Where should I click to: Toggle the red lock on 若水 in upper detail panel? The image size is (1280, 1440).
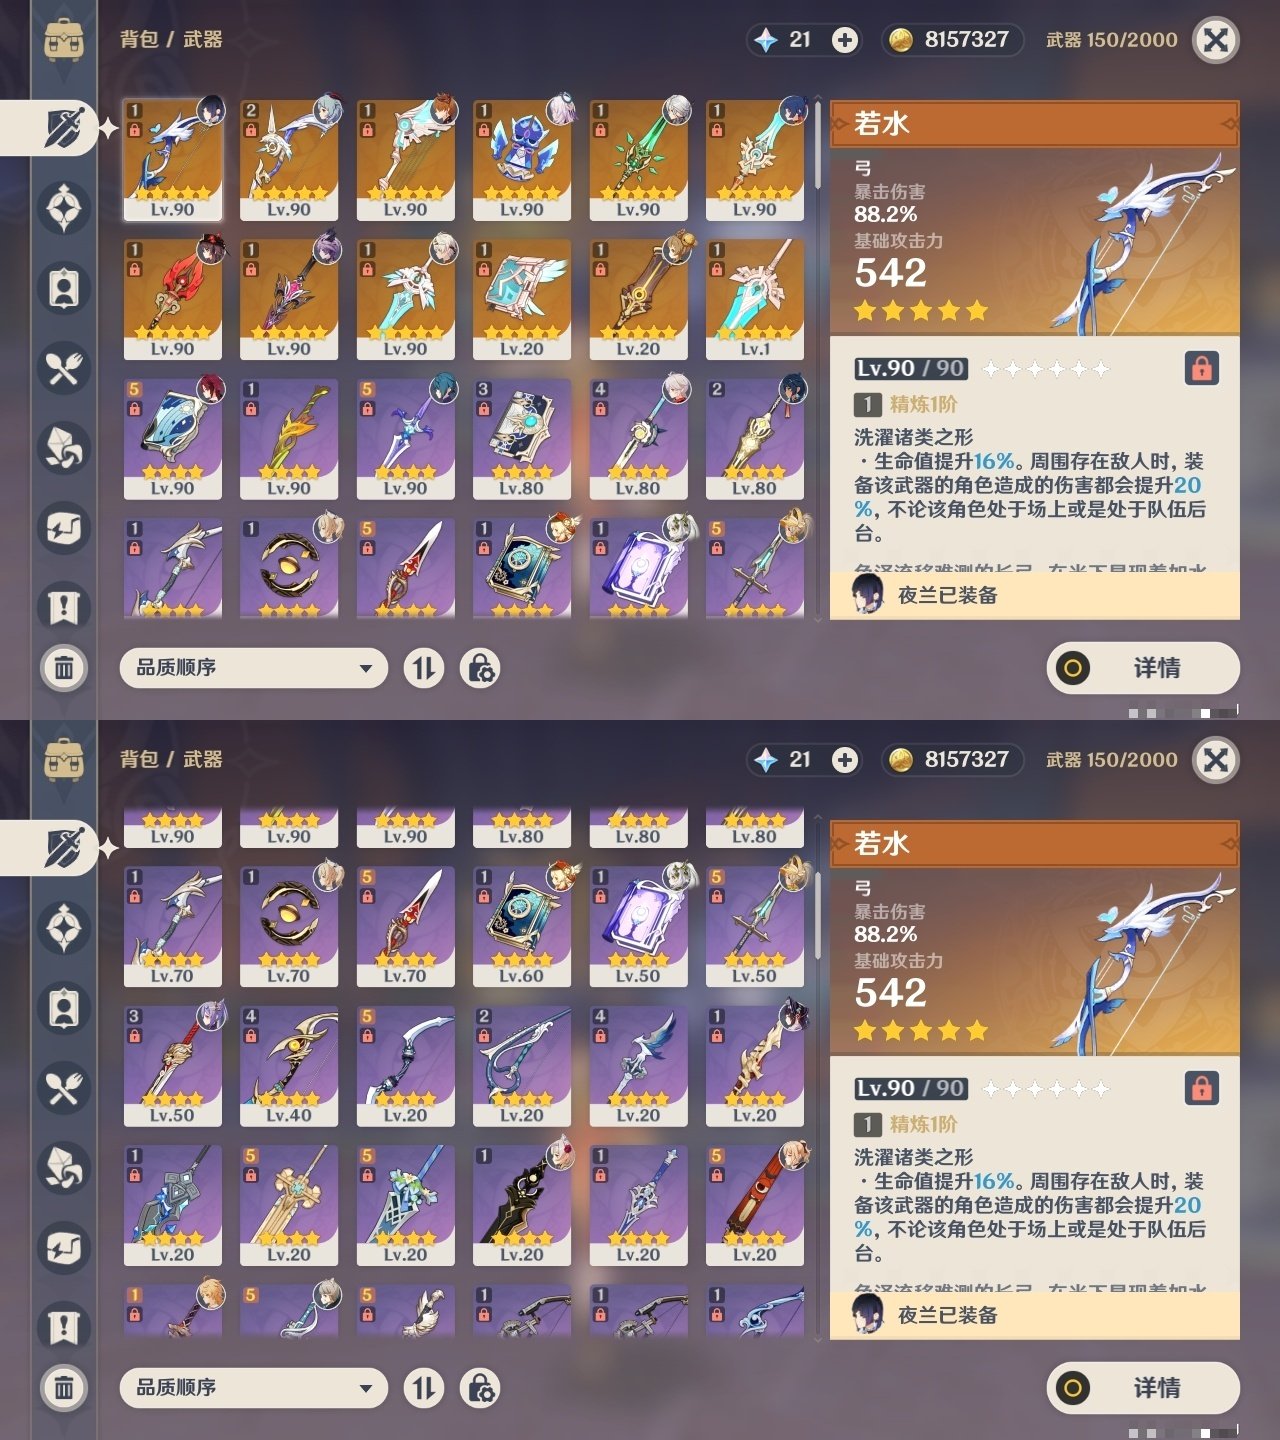click(1202, 368)
